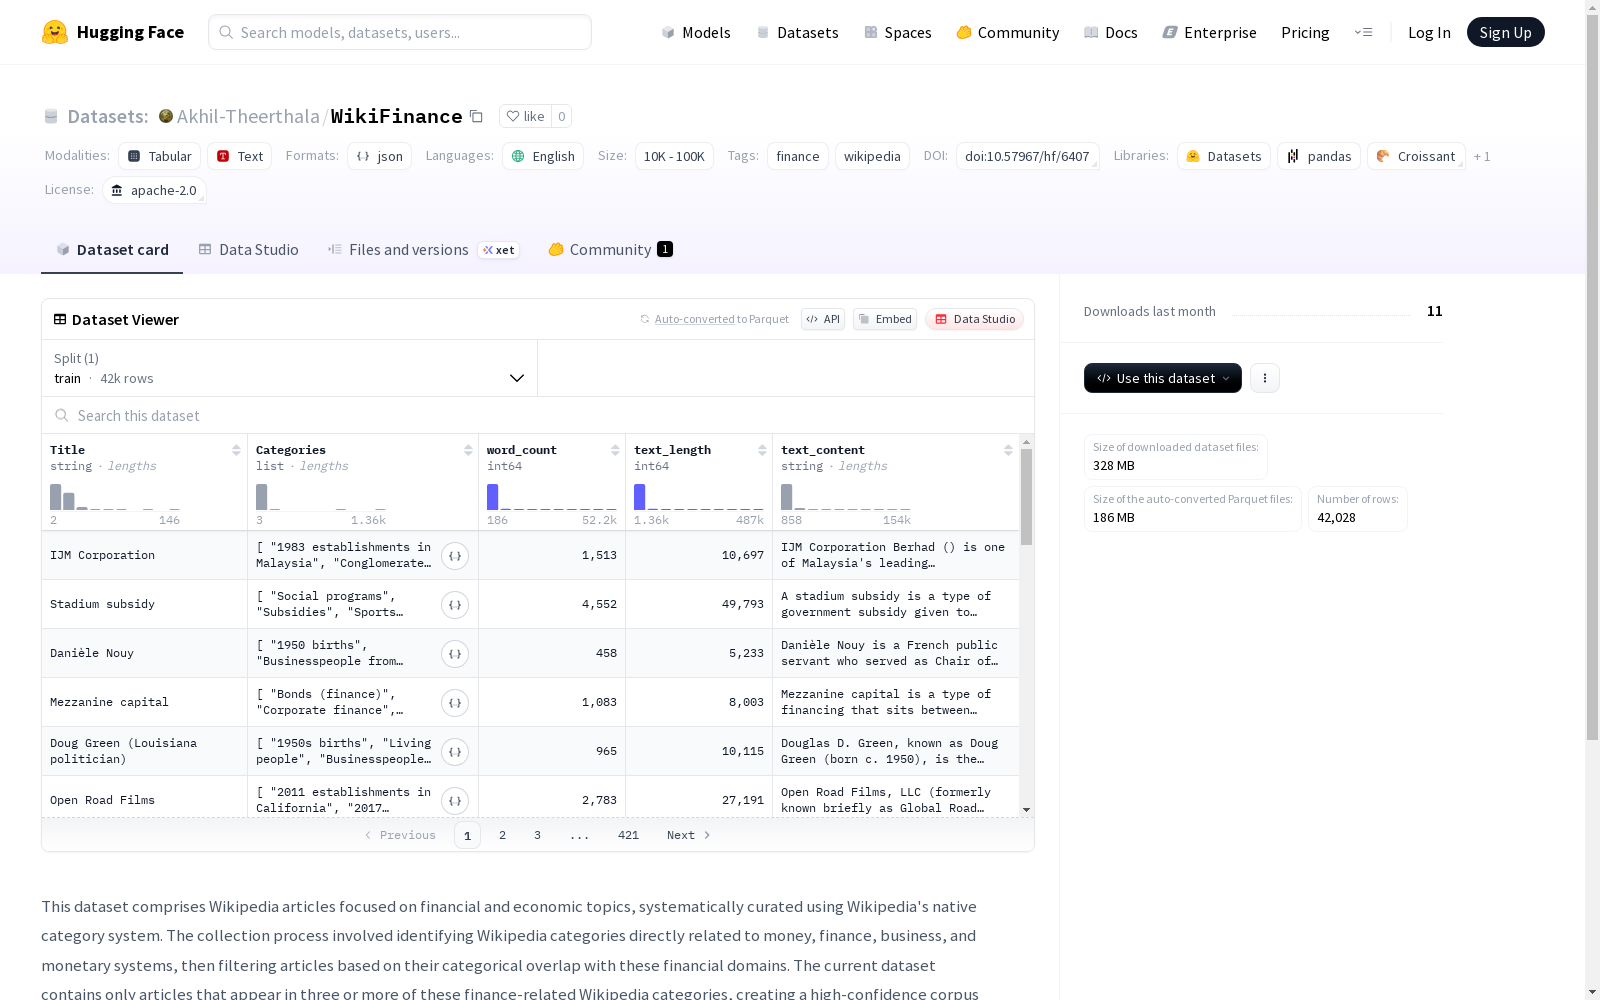Open Docs in the top navigation
The height and width of the screenshot is (1000, 1600).
pyautogui.click(x=1111, y=32)
